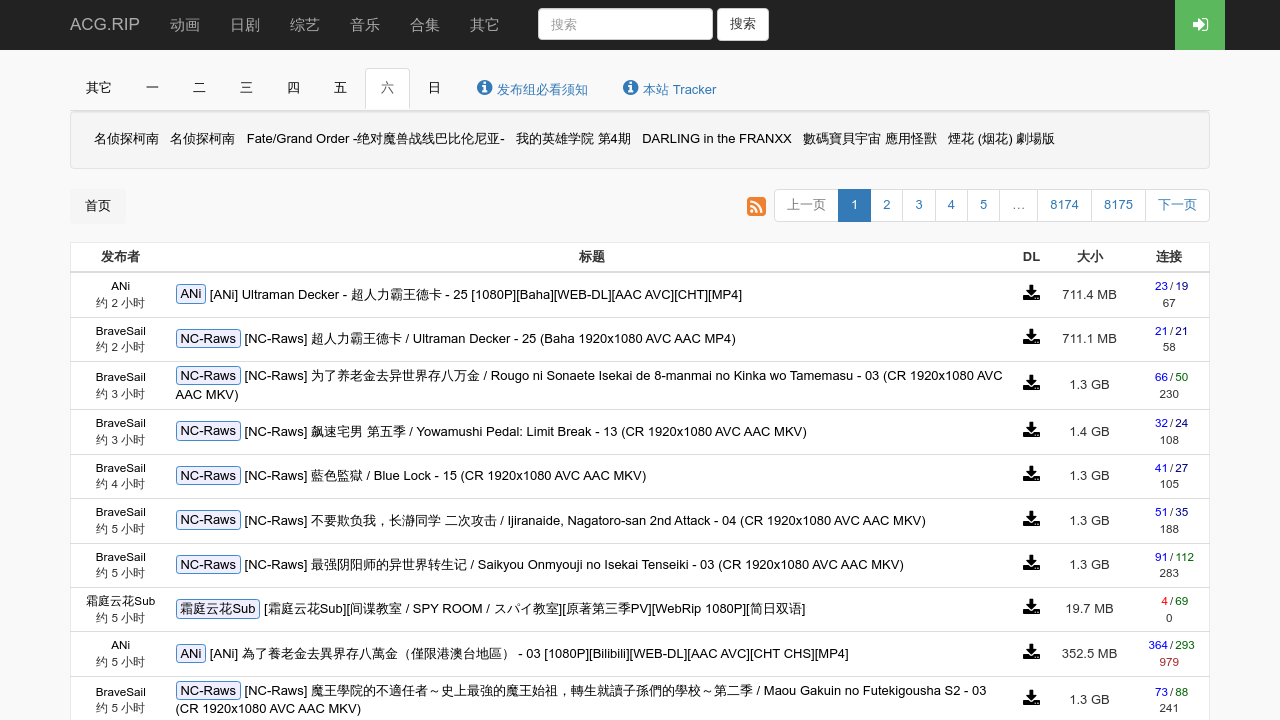This screenshot has height=720, width=1280.
Task: Open SPY ROOM 间谍教室 post title
Action: tap(534, 609)
